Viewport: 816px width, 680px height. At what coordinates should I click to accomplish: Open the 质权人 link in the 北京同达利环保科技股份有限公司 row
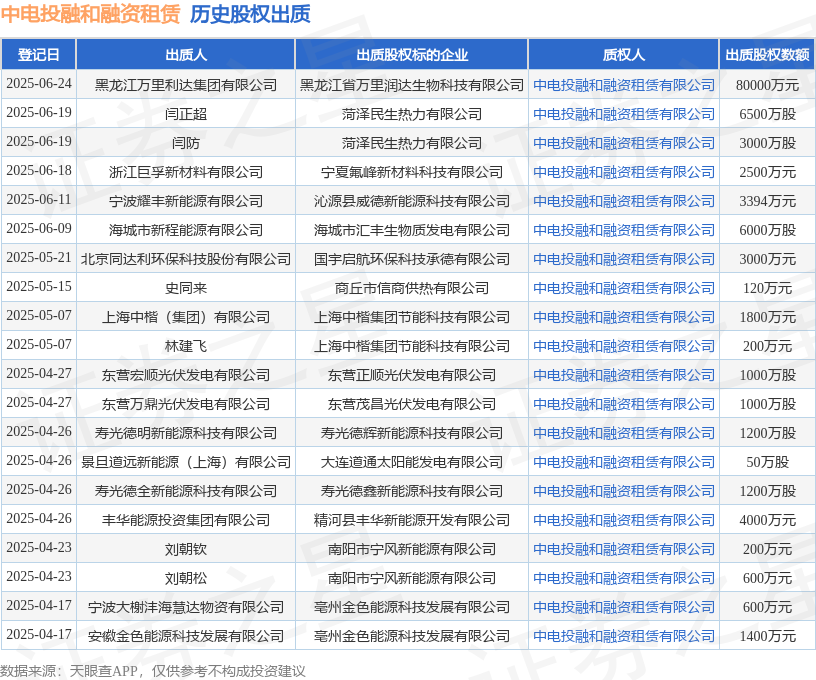tap(623, 259)
